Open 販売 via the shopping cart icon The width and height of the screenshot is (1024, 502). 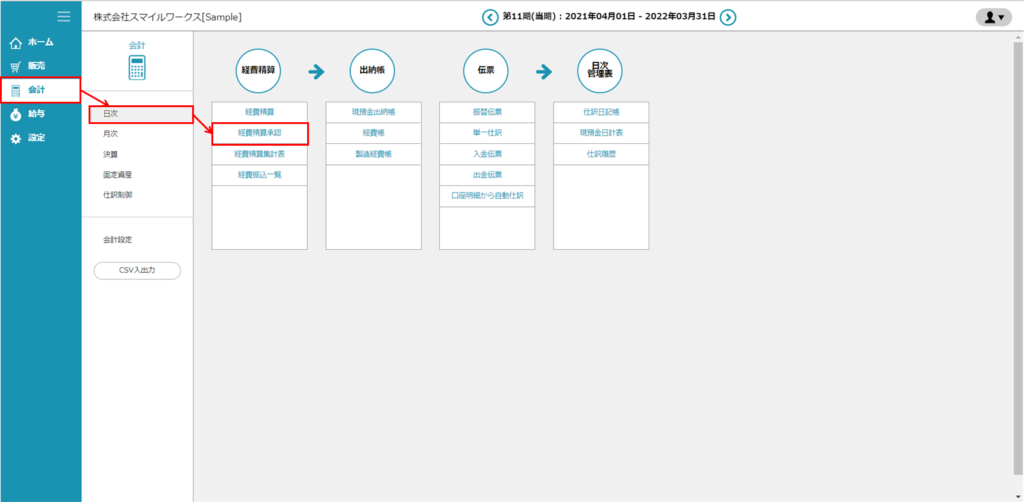pos(15,67)
